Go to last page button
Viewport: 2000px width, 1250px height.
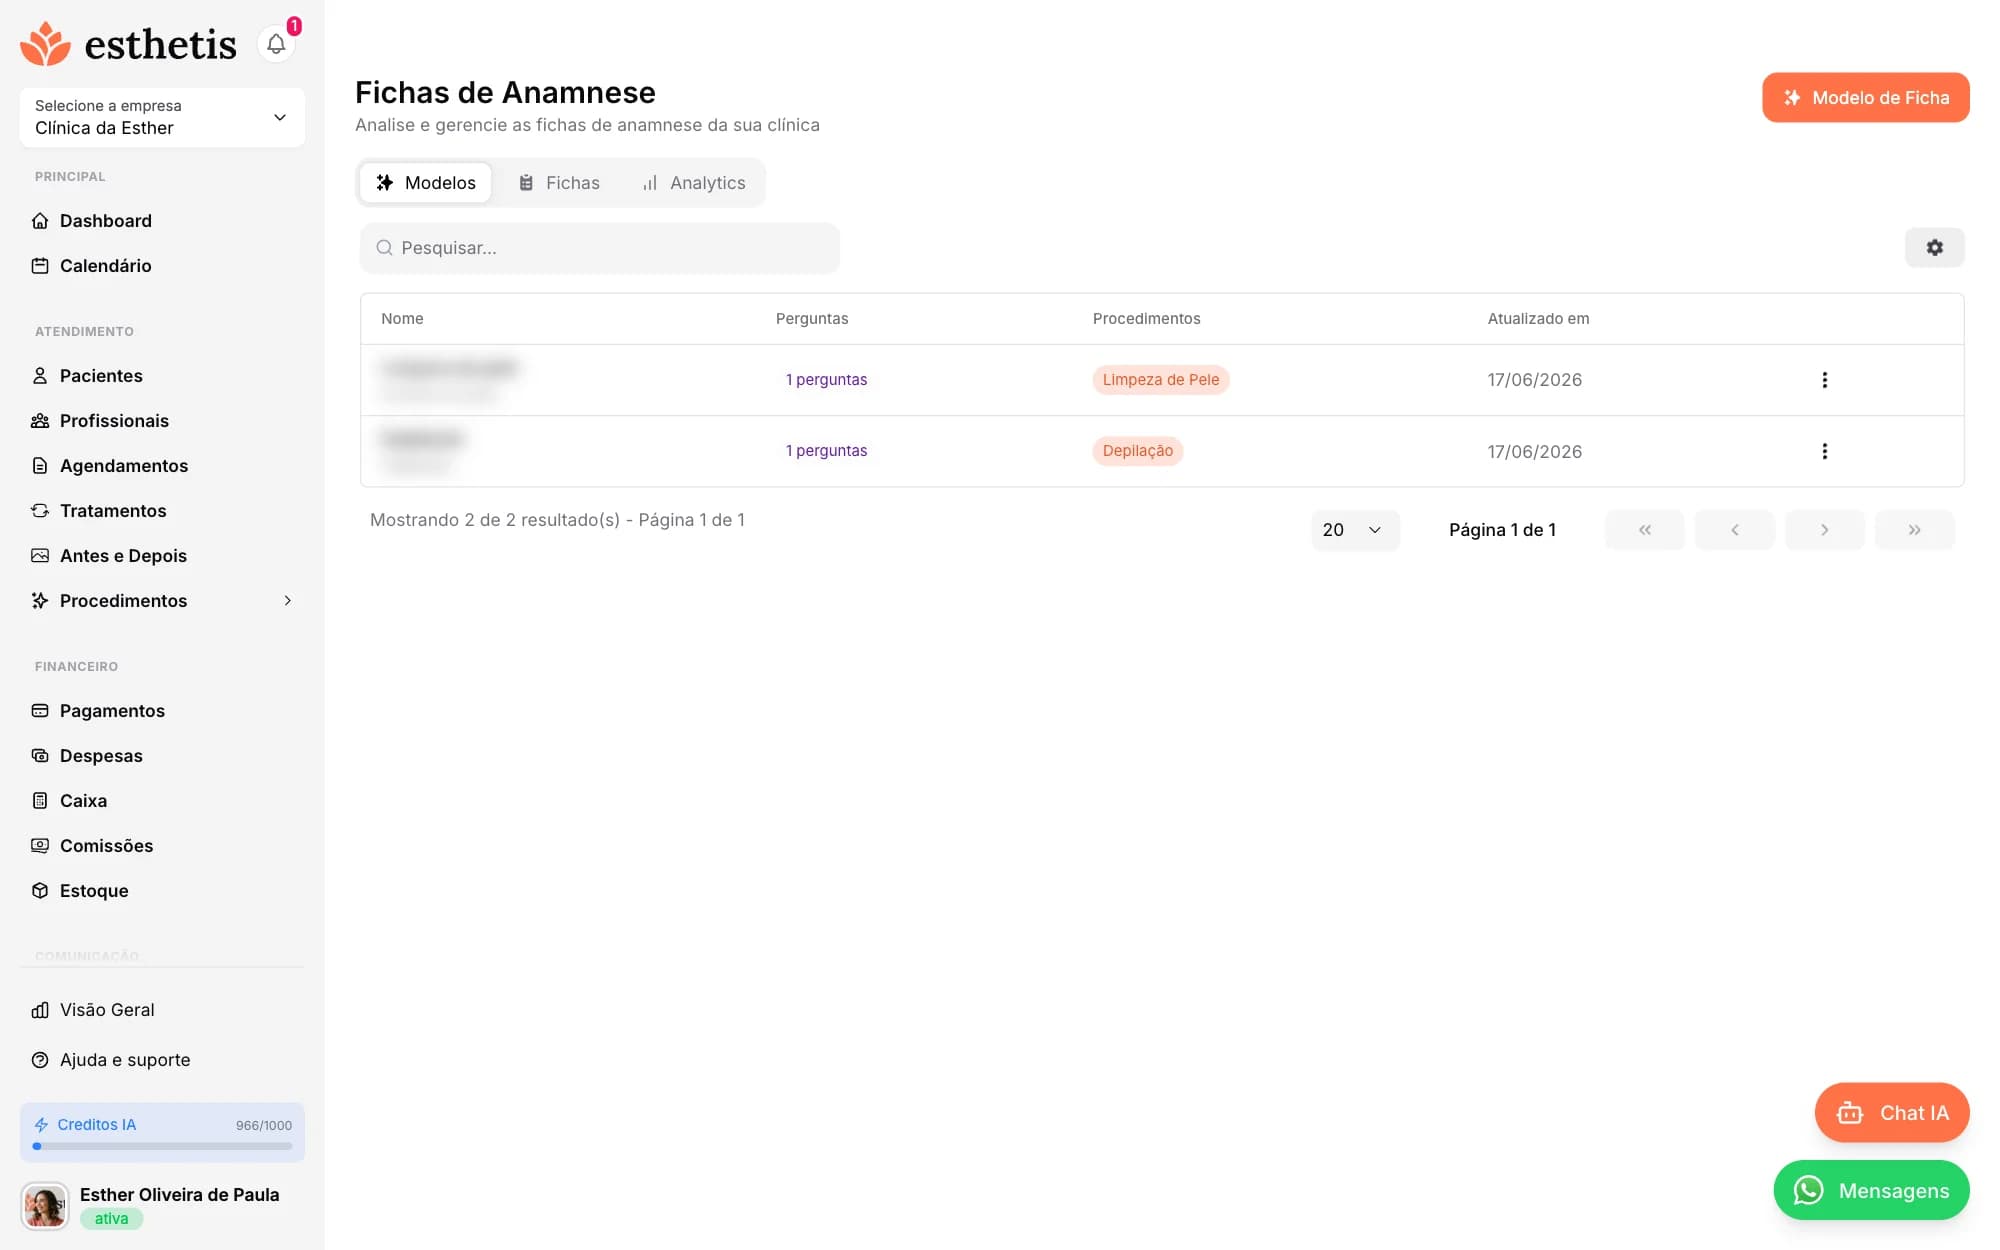coord(1915,530)
